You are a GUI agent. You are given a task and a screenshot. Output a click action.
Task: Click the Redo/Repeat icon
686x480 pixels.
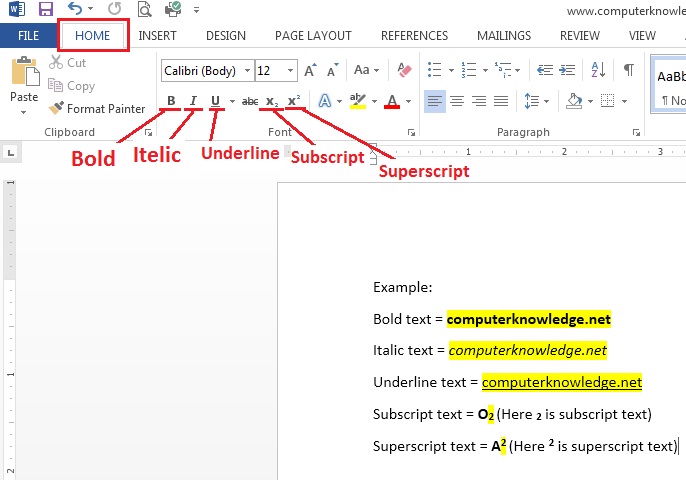(115, 8)
